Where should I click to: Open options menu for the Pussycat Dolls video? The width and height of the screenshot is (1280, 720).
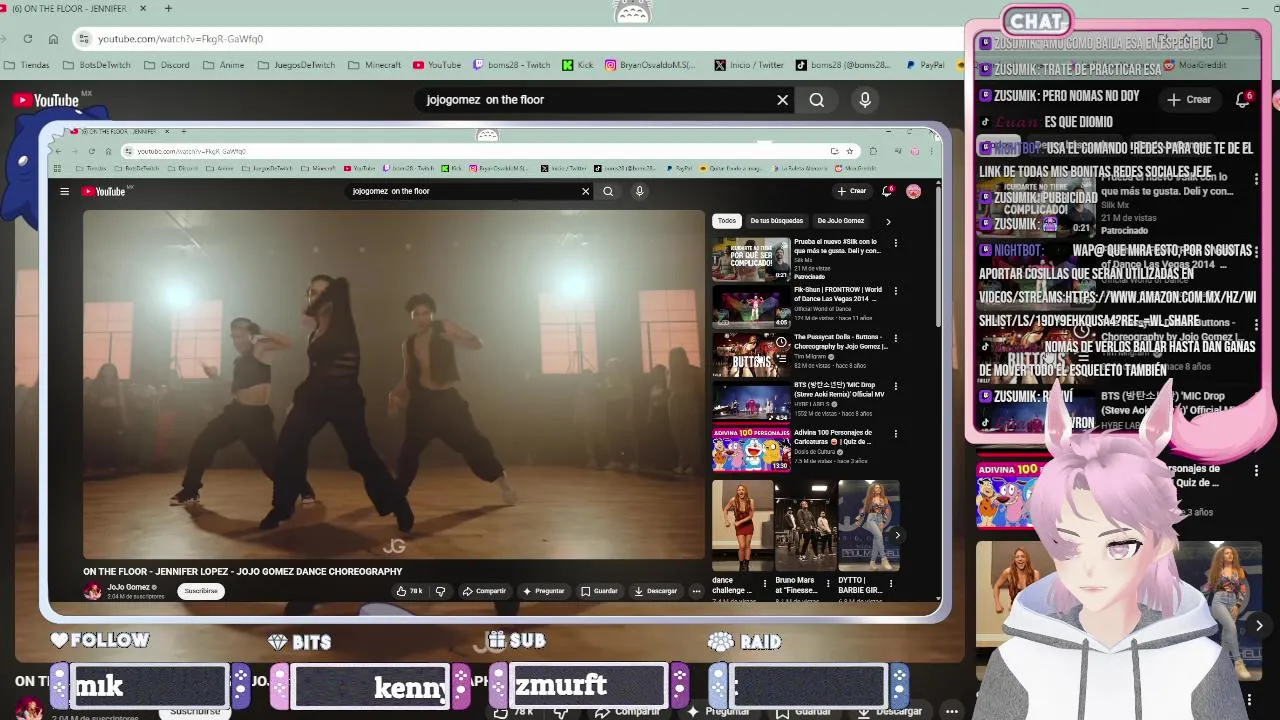[895, 338]
